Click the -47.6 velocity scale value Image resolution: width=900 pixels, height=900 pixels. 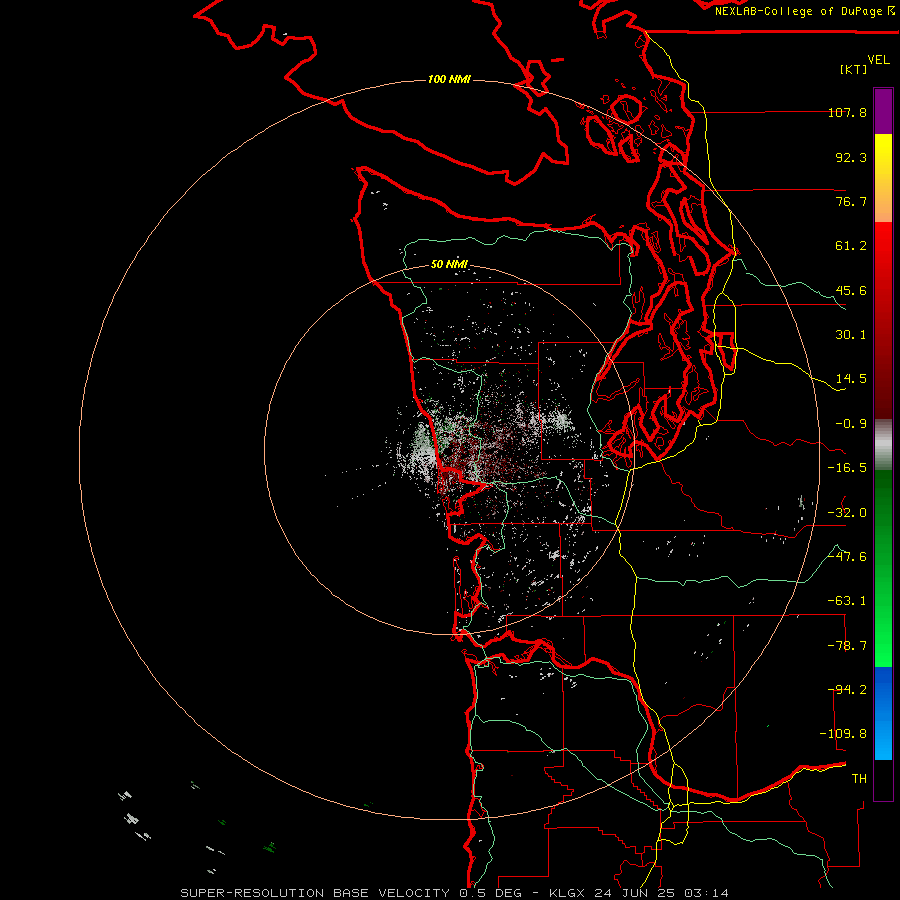click(847, 557)
